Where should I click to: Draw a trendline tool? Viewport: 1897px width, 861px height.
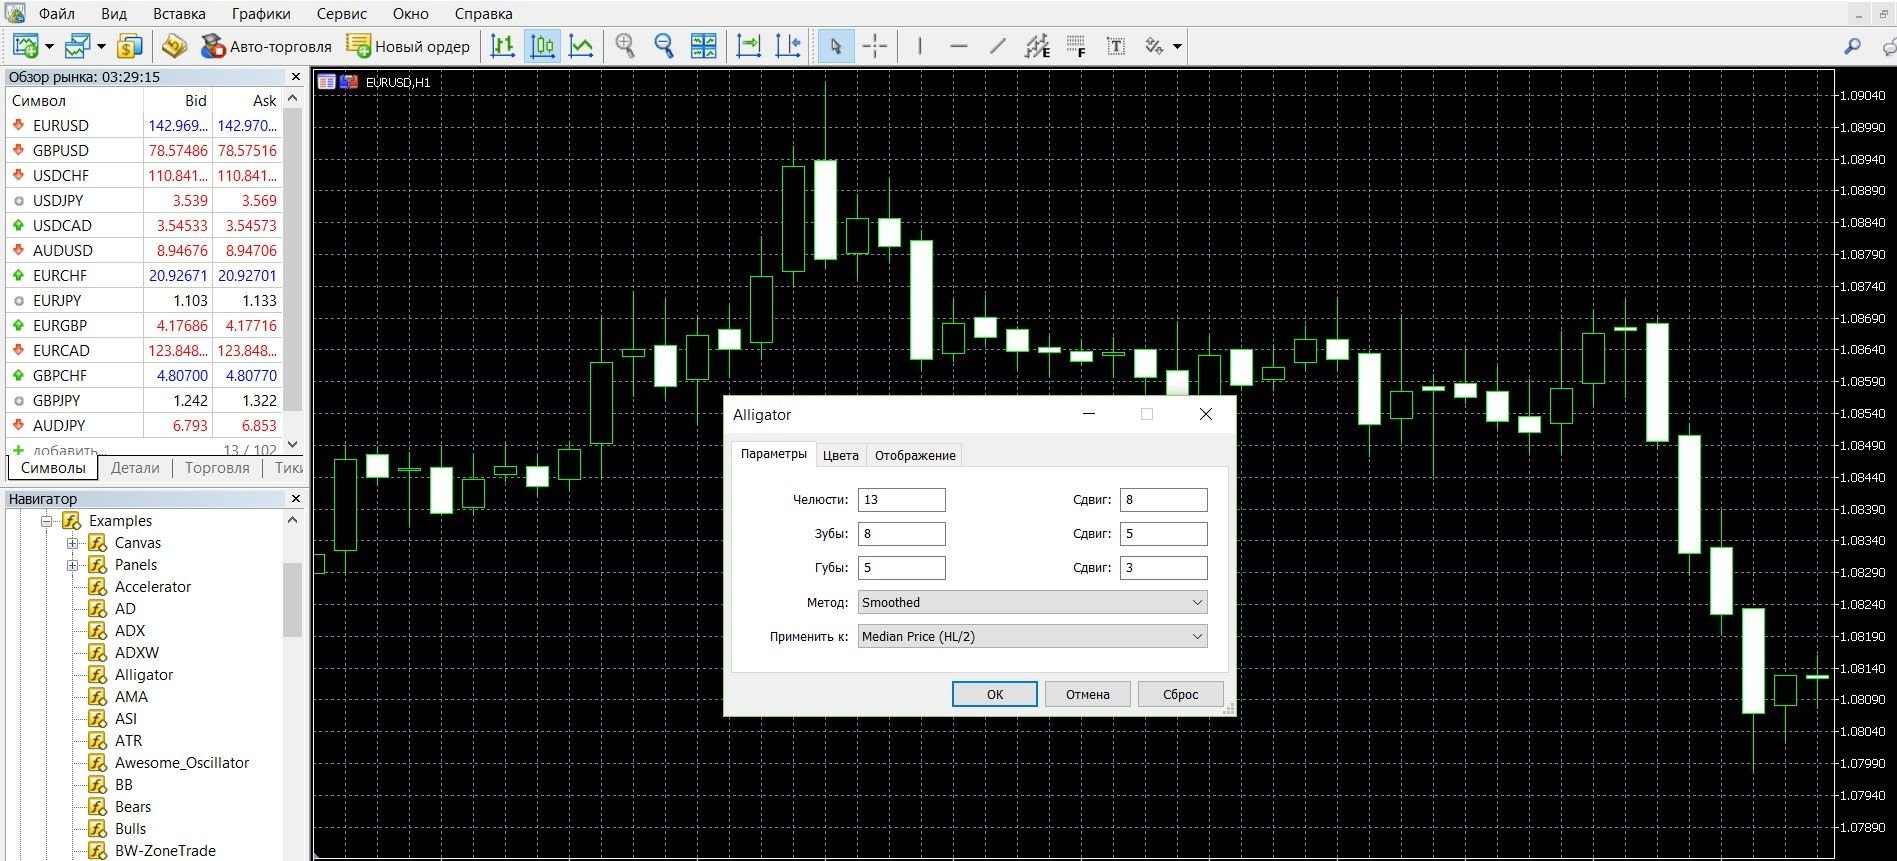998,46
